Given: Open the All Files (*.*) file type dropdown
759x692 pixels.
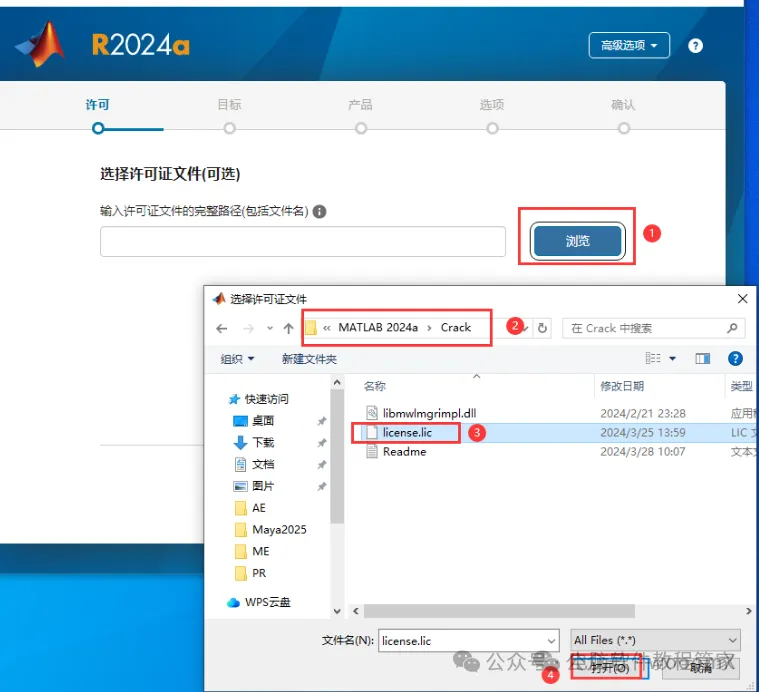Looking at the screenshot, I should pos(655,640).
